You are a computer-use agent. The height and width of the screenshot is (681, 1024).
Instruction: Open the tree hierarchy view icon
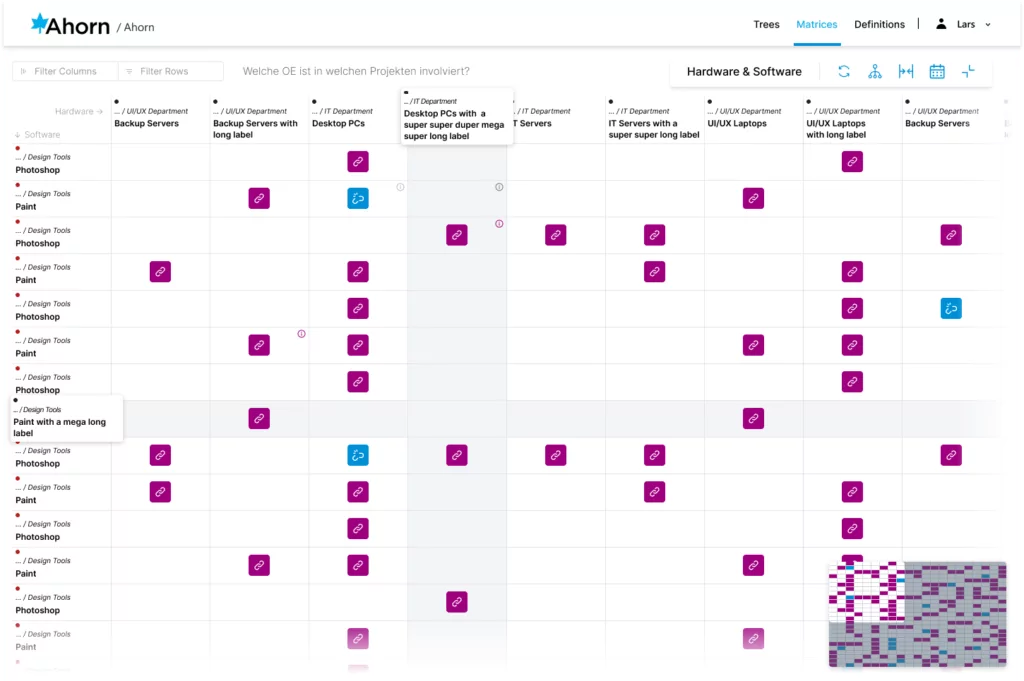tap(874, 71)
